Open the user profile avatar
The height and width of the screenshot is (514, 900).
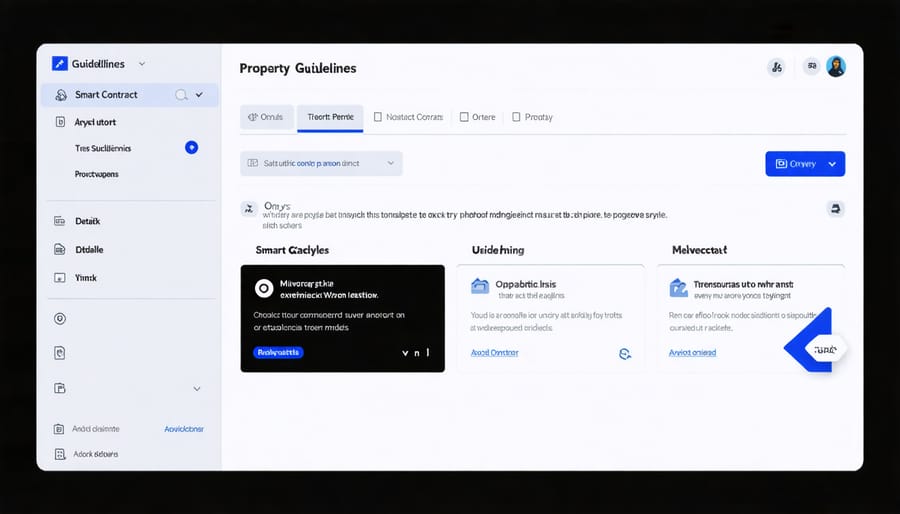(836, 67)
